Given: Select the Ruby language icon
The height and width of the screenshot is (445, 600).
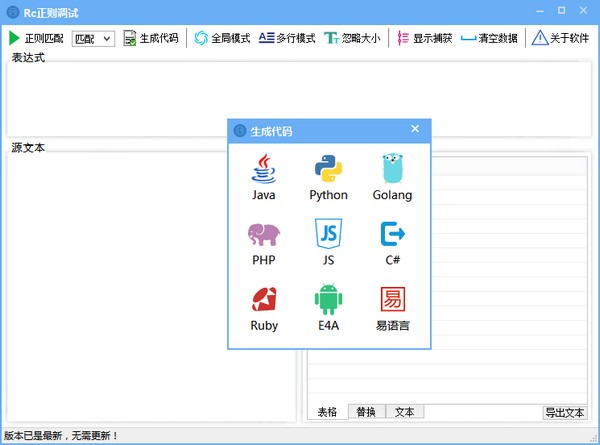Looking at the screenshot, I should (x=264, y=300).
